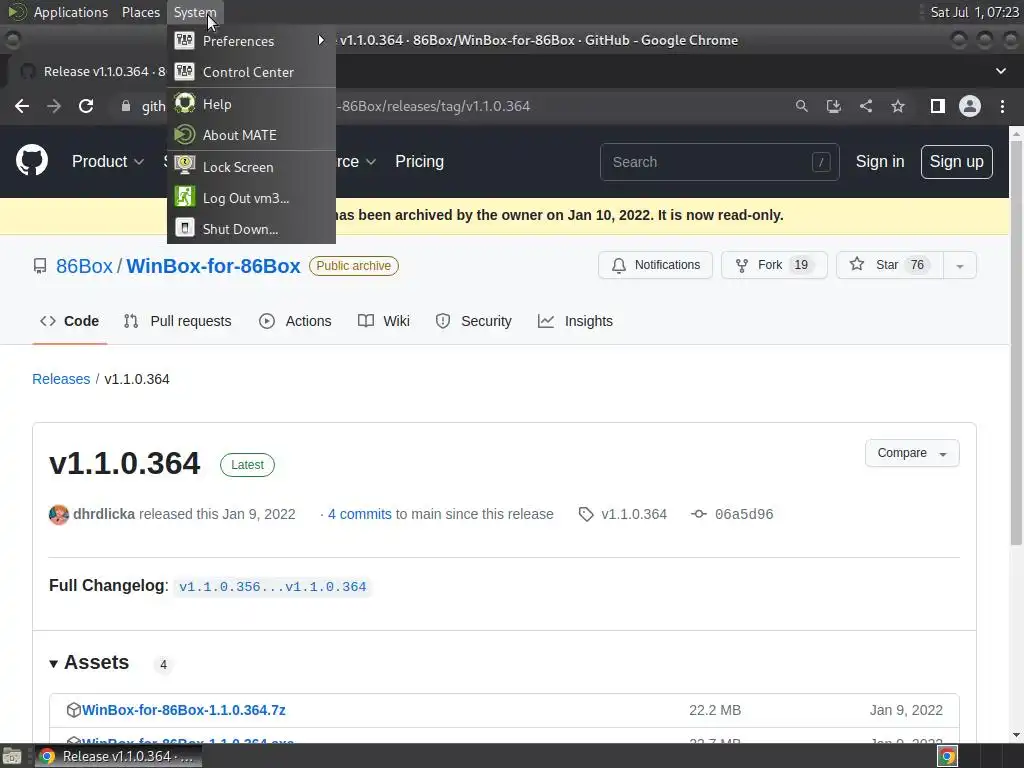Image resolution: width=1024 pixels, height=768 pixels.
Task: Switch to the Actions tab
Action: pos(295,321)
